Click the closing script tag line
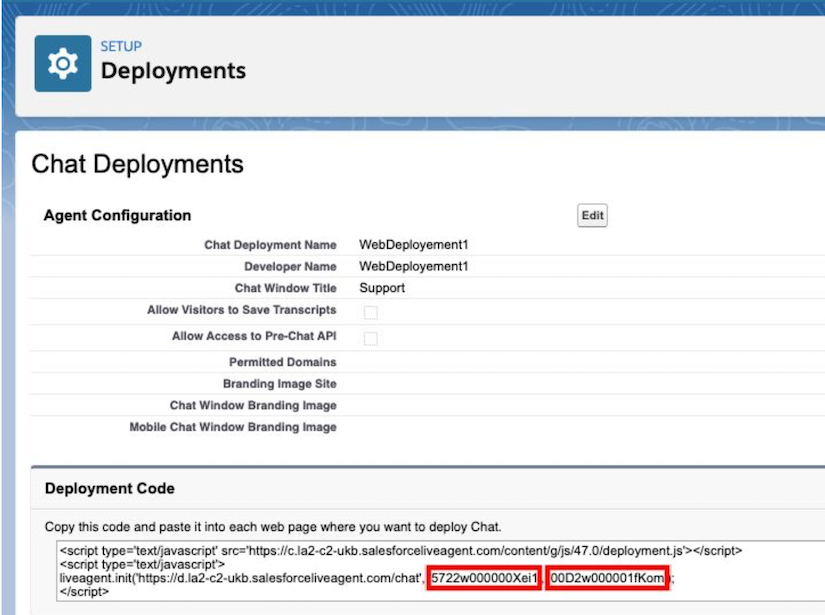This screenshot has width=825, height=615. pyautogui.click(x=84, y=591)
